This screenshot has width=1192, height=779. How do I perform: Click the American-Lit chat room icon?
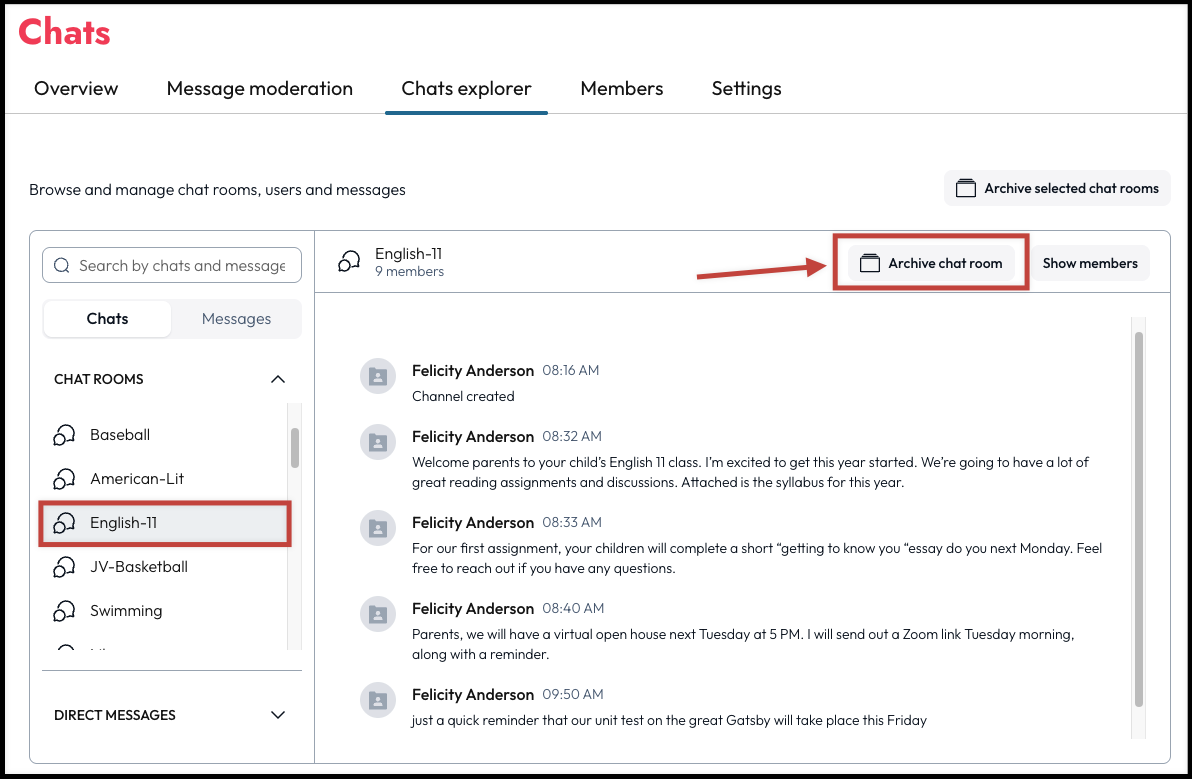coord(64,479)
